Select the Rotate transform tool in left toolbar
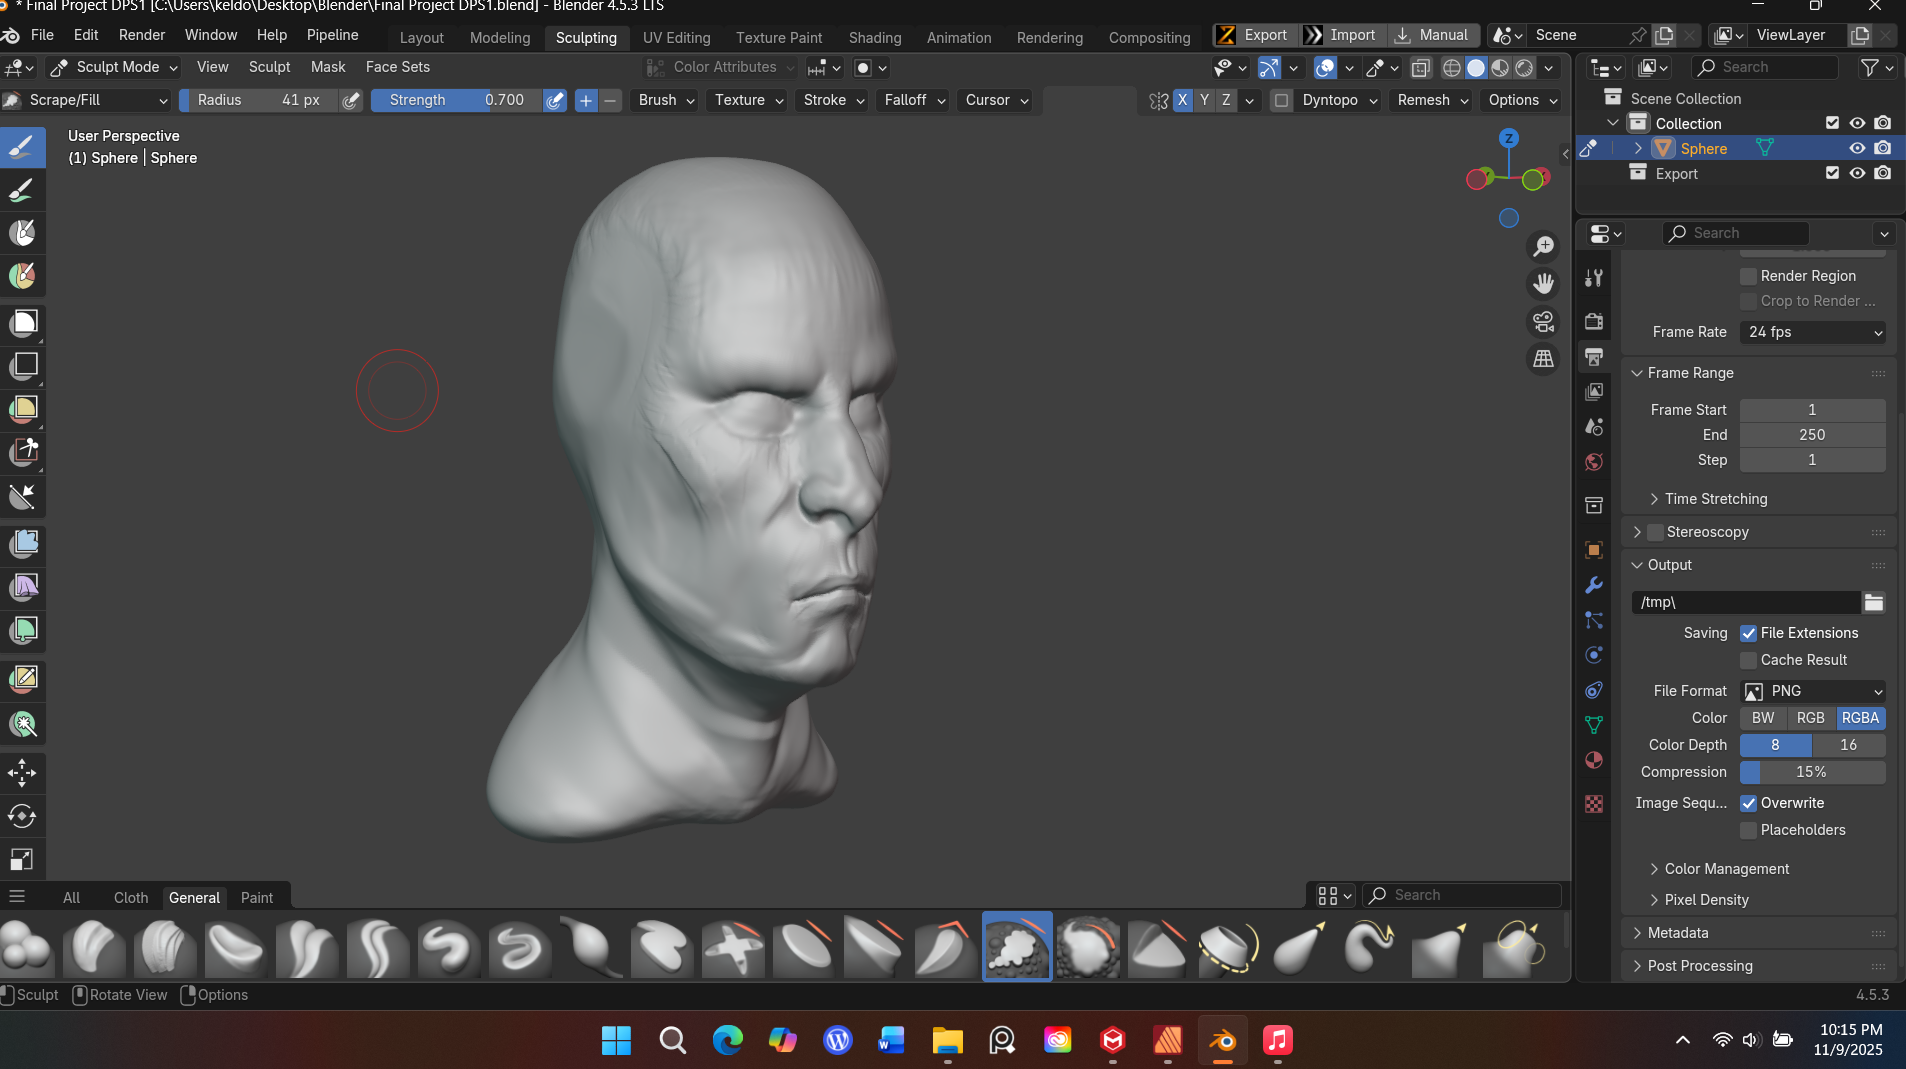Screen dimensions: 1906x1069 click(23, 816)
